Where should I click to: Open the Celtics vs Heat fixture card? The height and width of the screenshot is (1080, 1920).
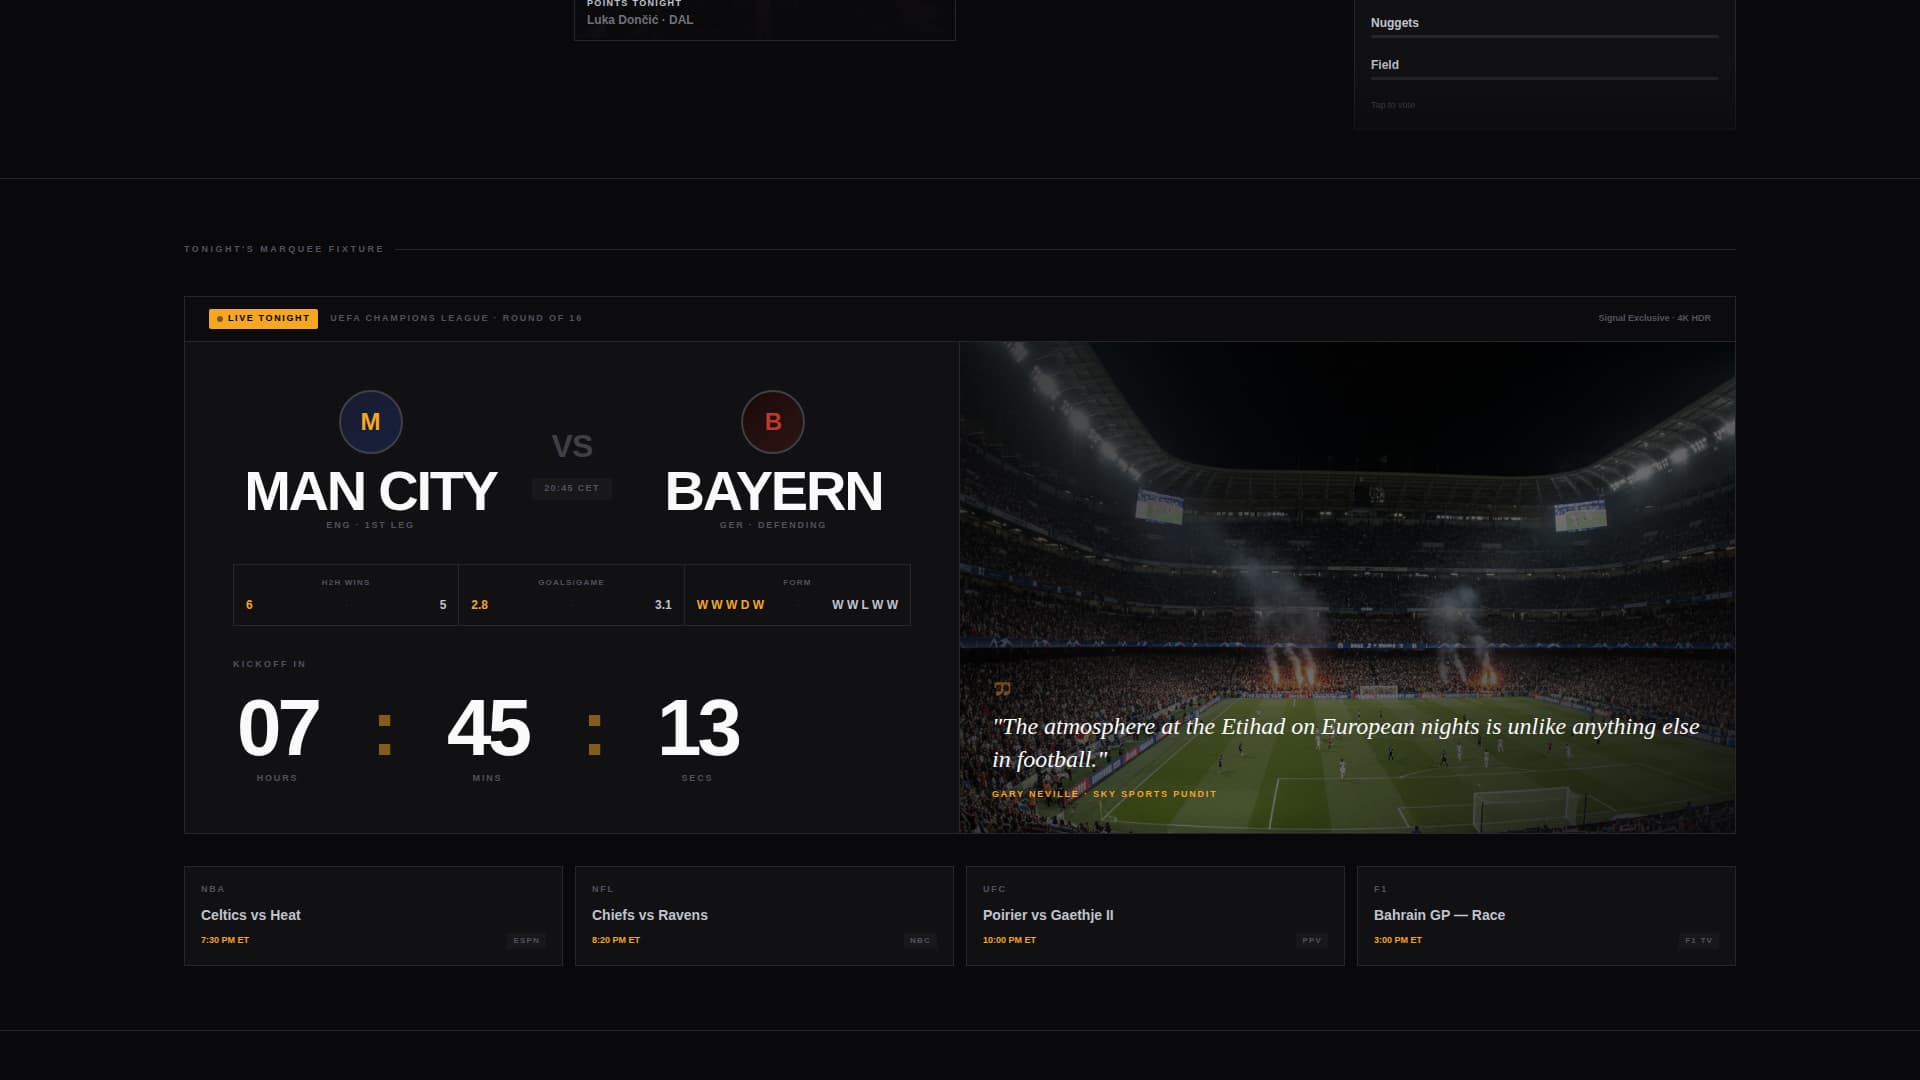pos(372,915)
